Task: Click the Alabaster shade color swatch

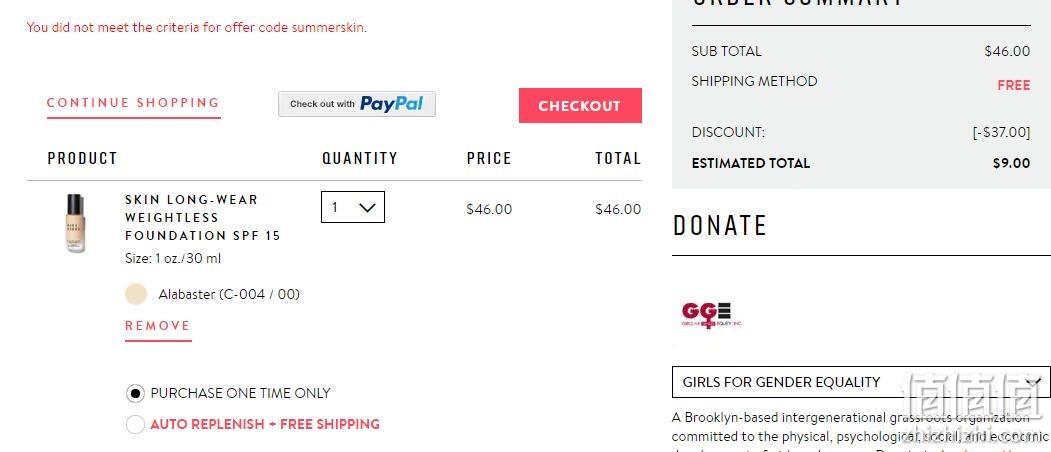Action: [x=136, y=294]
